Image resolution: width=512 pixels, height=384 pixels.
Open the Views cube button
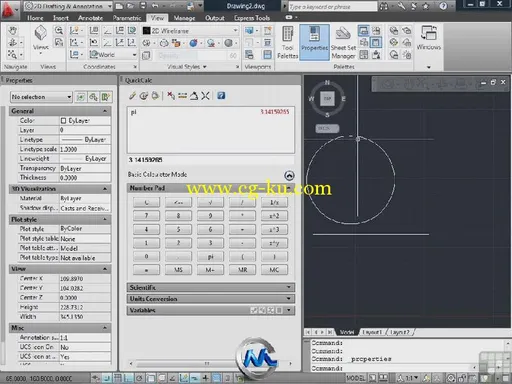tap(41, 39)
